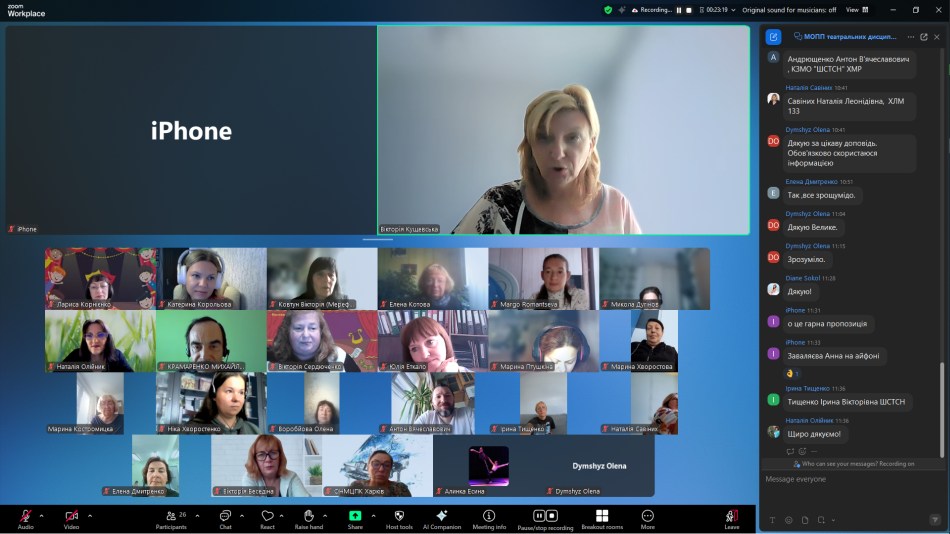Open Host tools shield icon
The height and width of the screenshot is (534, 950).
pos(398,517)
